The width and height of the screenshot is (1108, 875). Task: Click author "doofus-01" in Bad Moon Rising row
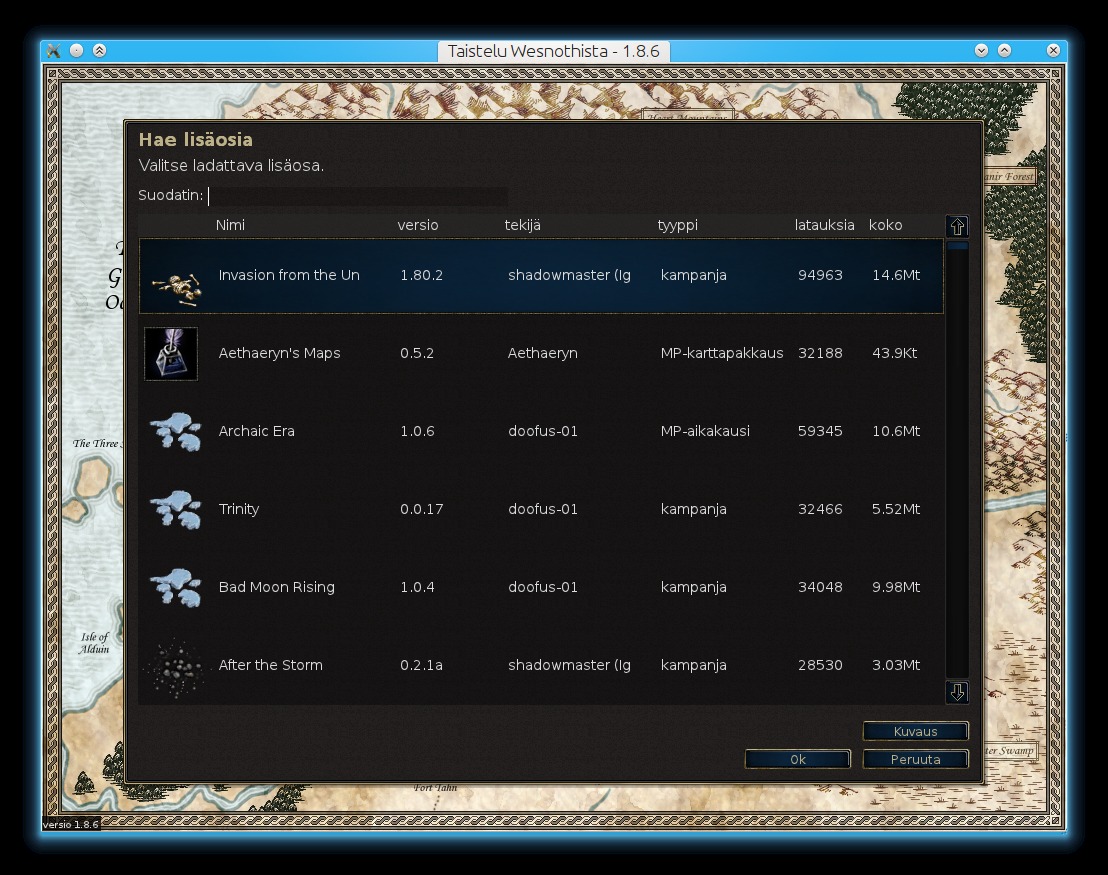coord(543,587)
